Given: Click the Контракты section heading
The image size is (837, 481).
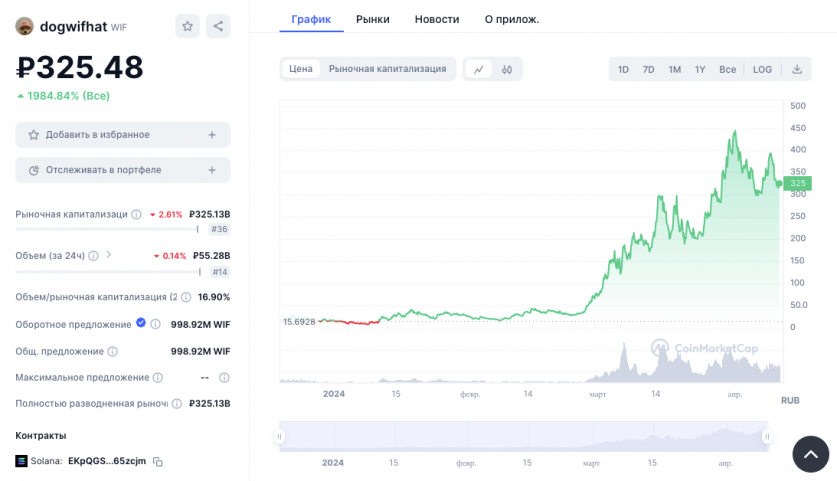Looking at the screenshot, I should click(x=41, y=436).
